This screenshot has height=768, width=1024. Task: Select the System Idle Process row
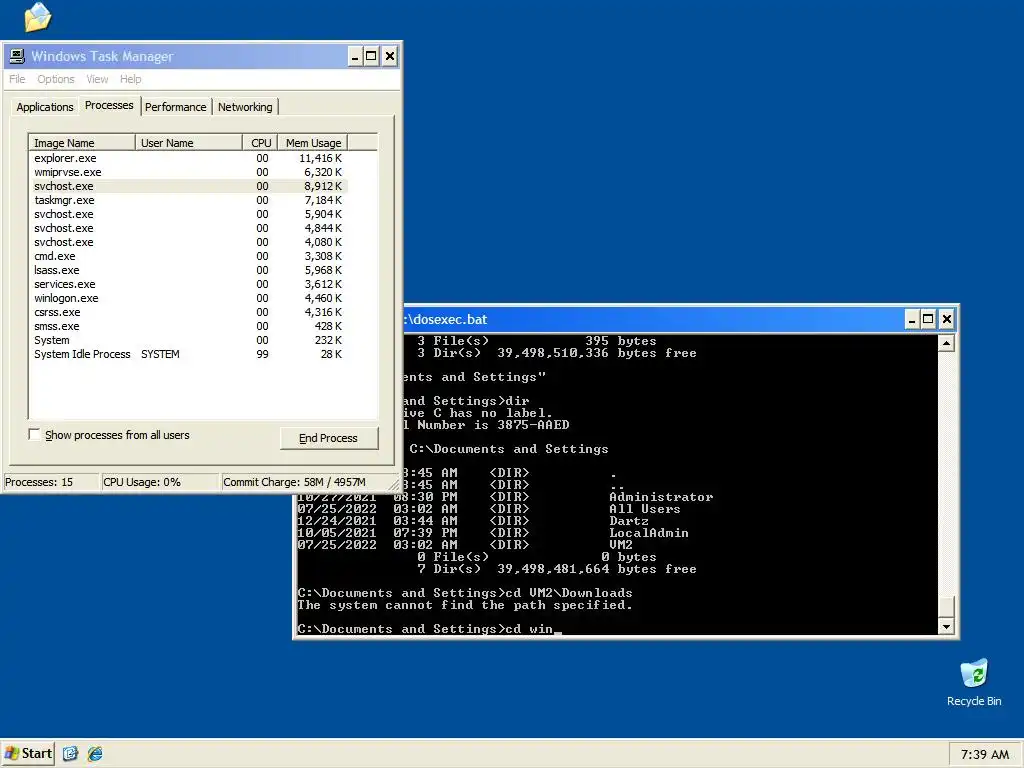tap(188, 355)
